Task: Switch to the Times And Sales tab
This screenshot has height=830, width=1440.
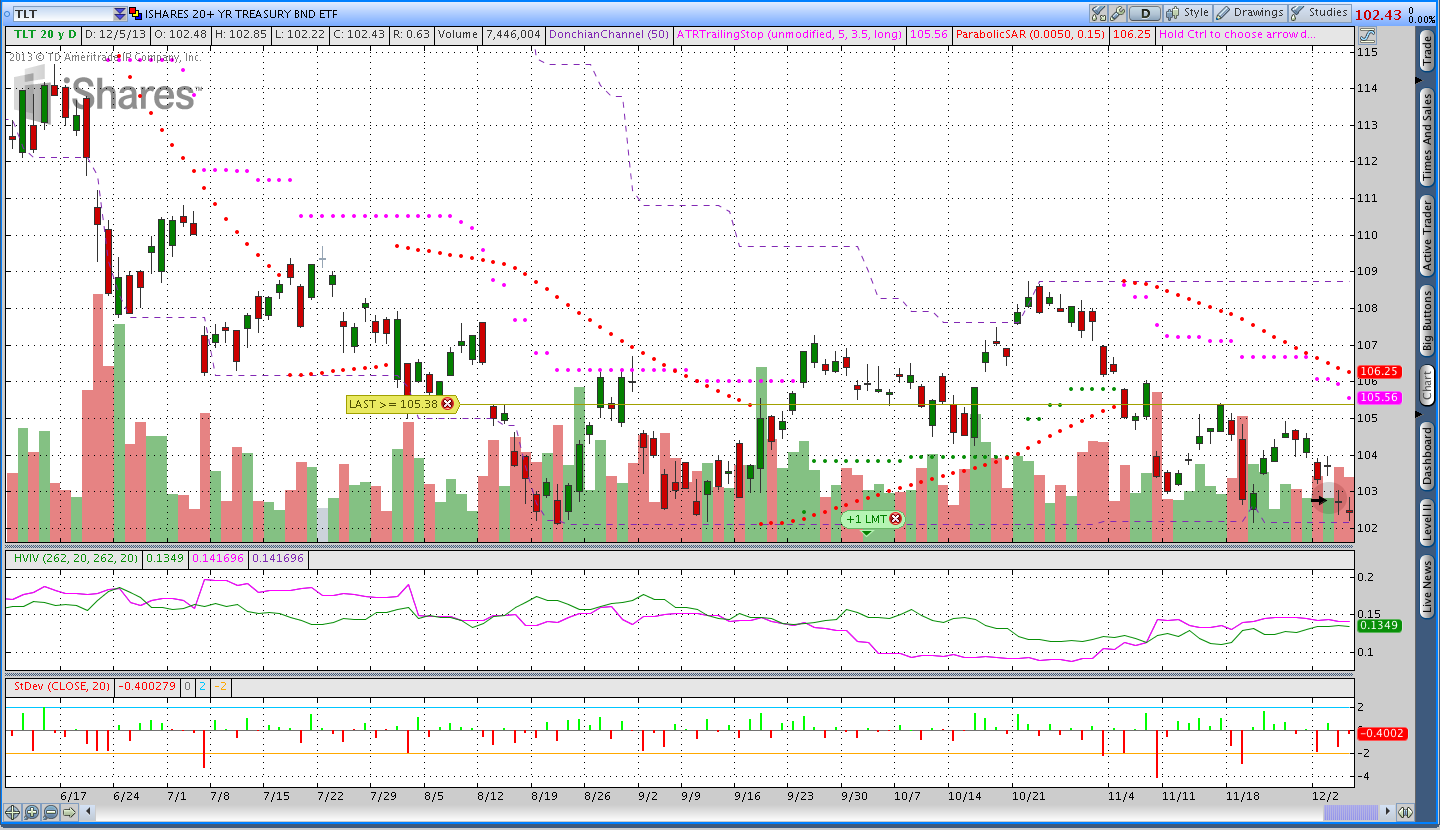Action: [x=1427, y=138]
